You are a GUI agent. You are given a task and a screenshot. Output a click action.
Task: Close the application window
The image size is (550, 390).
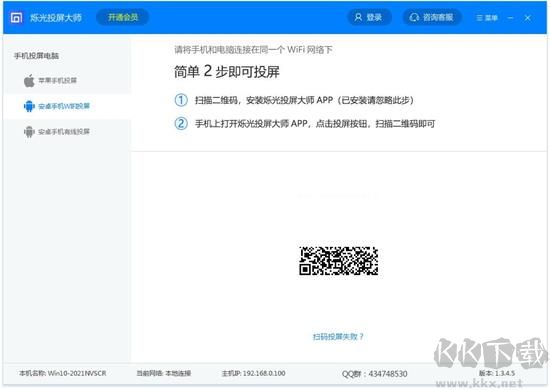click(x=528, y=18)
